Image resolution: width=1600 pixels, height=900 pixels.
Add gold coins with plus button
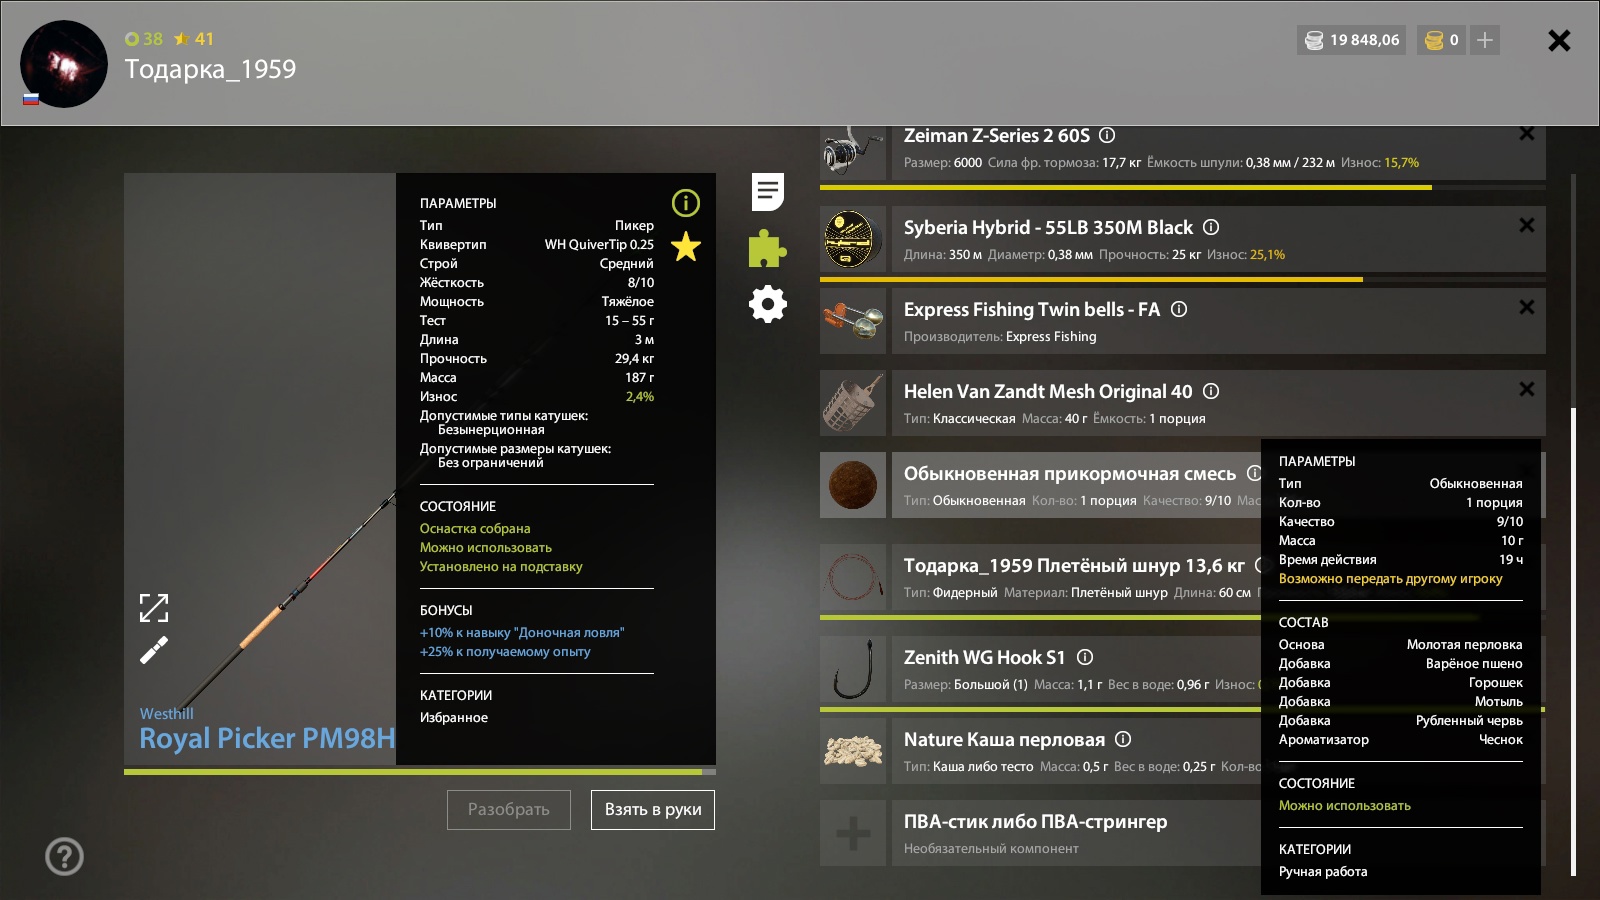1485,40
